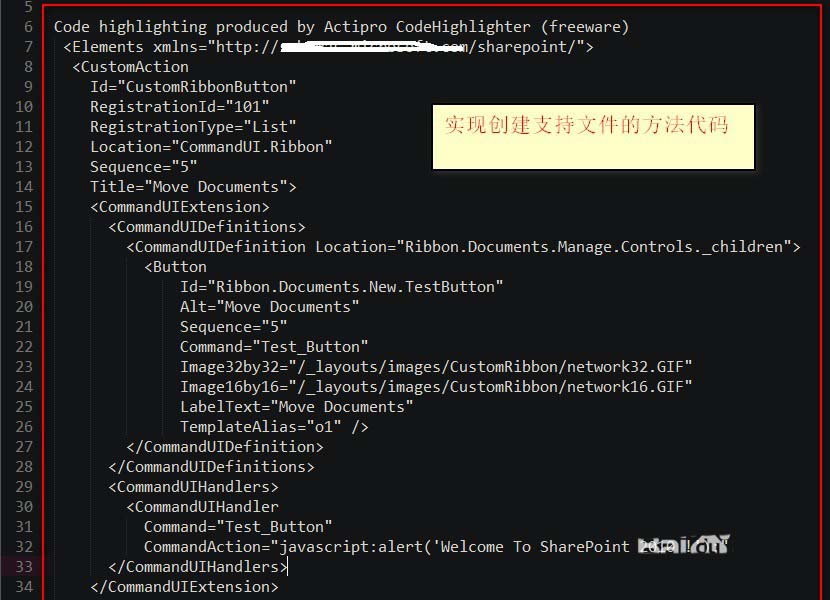Click the RegistrationId="101" attribute
Screen dimensions: 830x600
[x=180, y=106]
